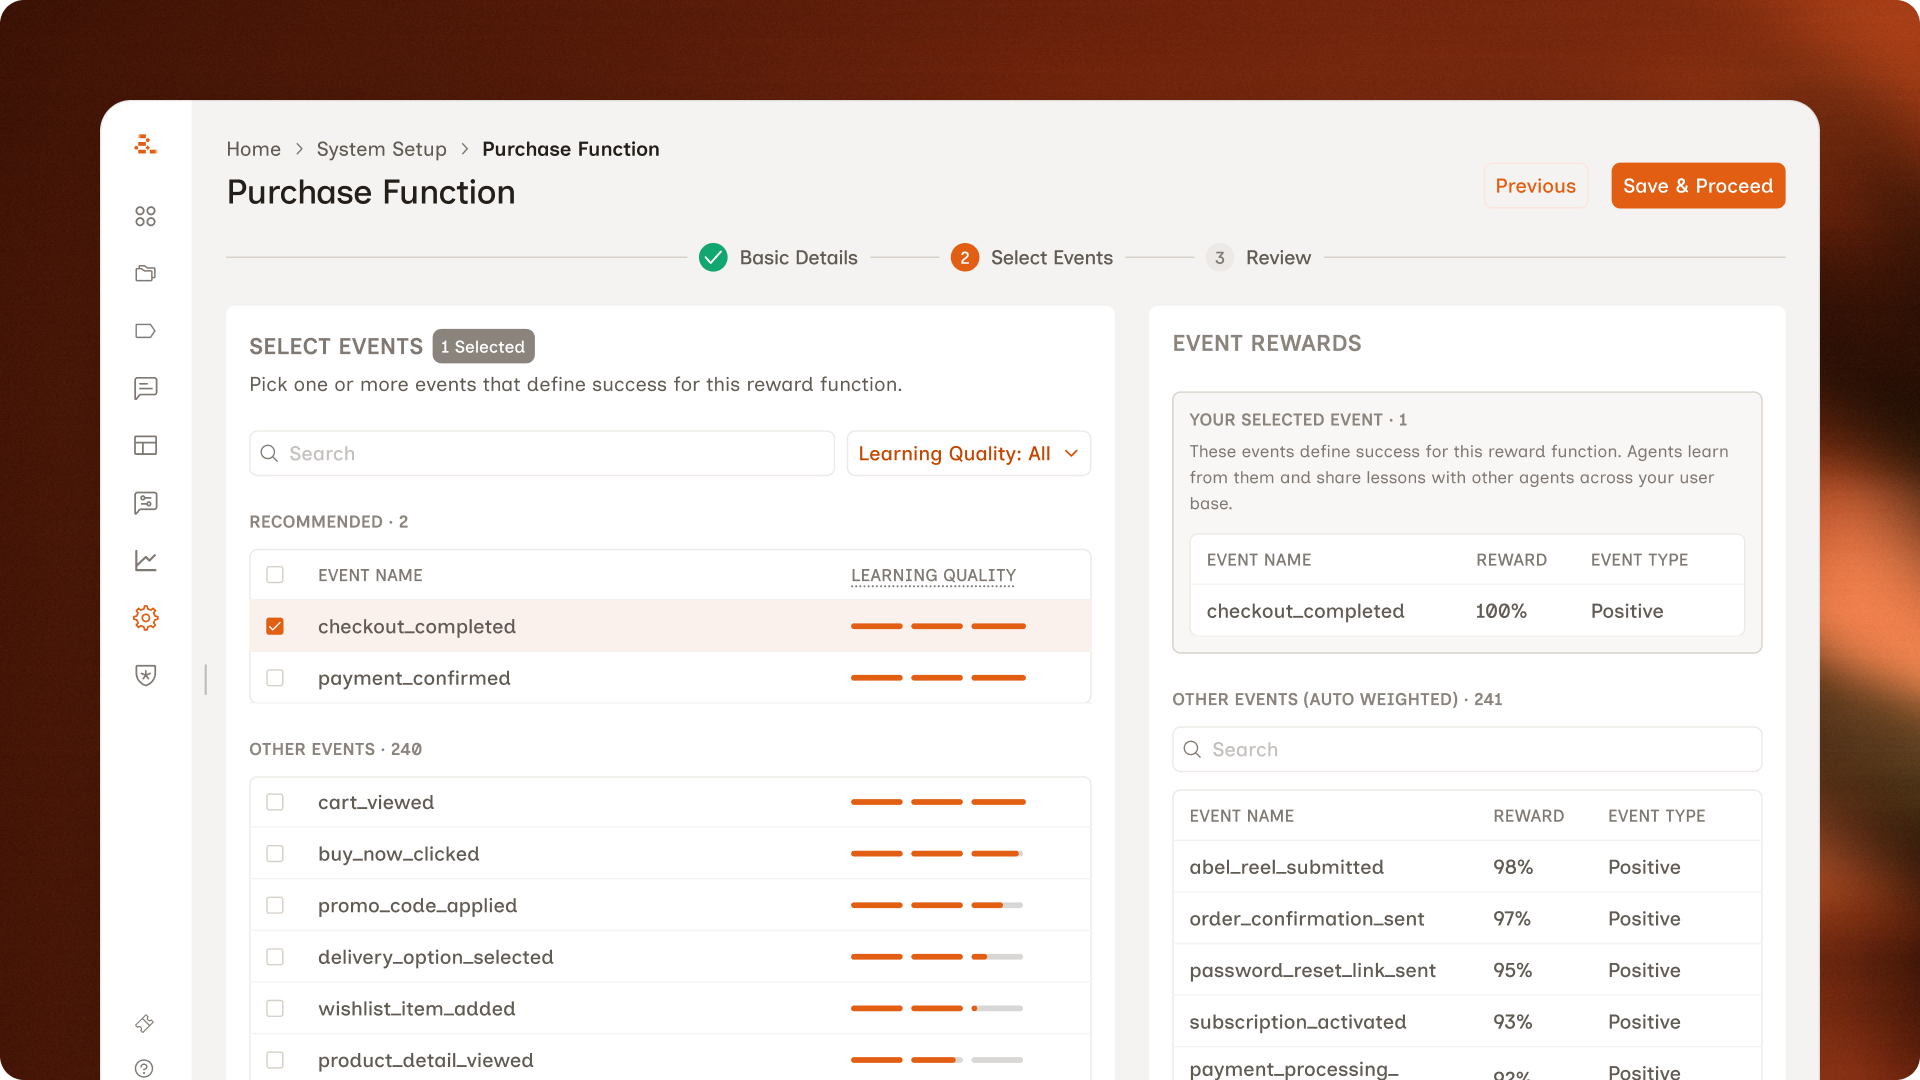Screen dimensions: 1920x1080
Task: Click abel_reel_submitted in rewards table
Action: (1286, 867)
